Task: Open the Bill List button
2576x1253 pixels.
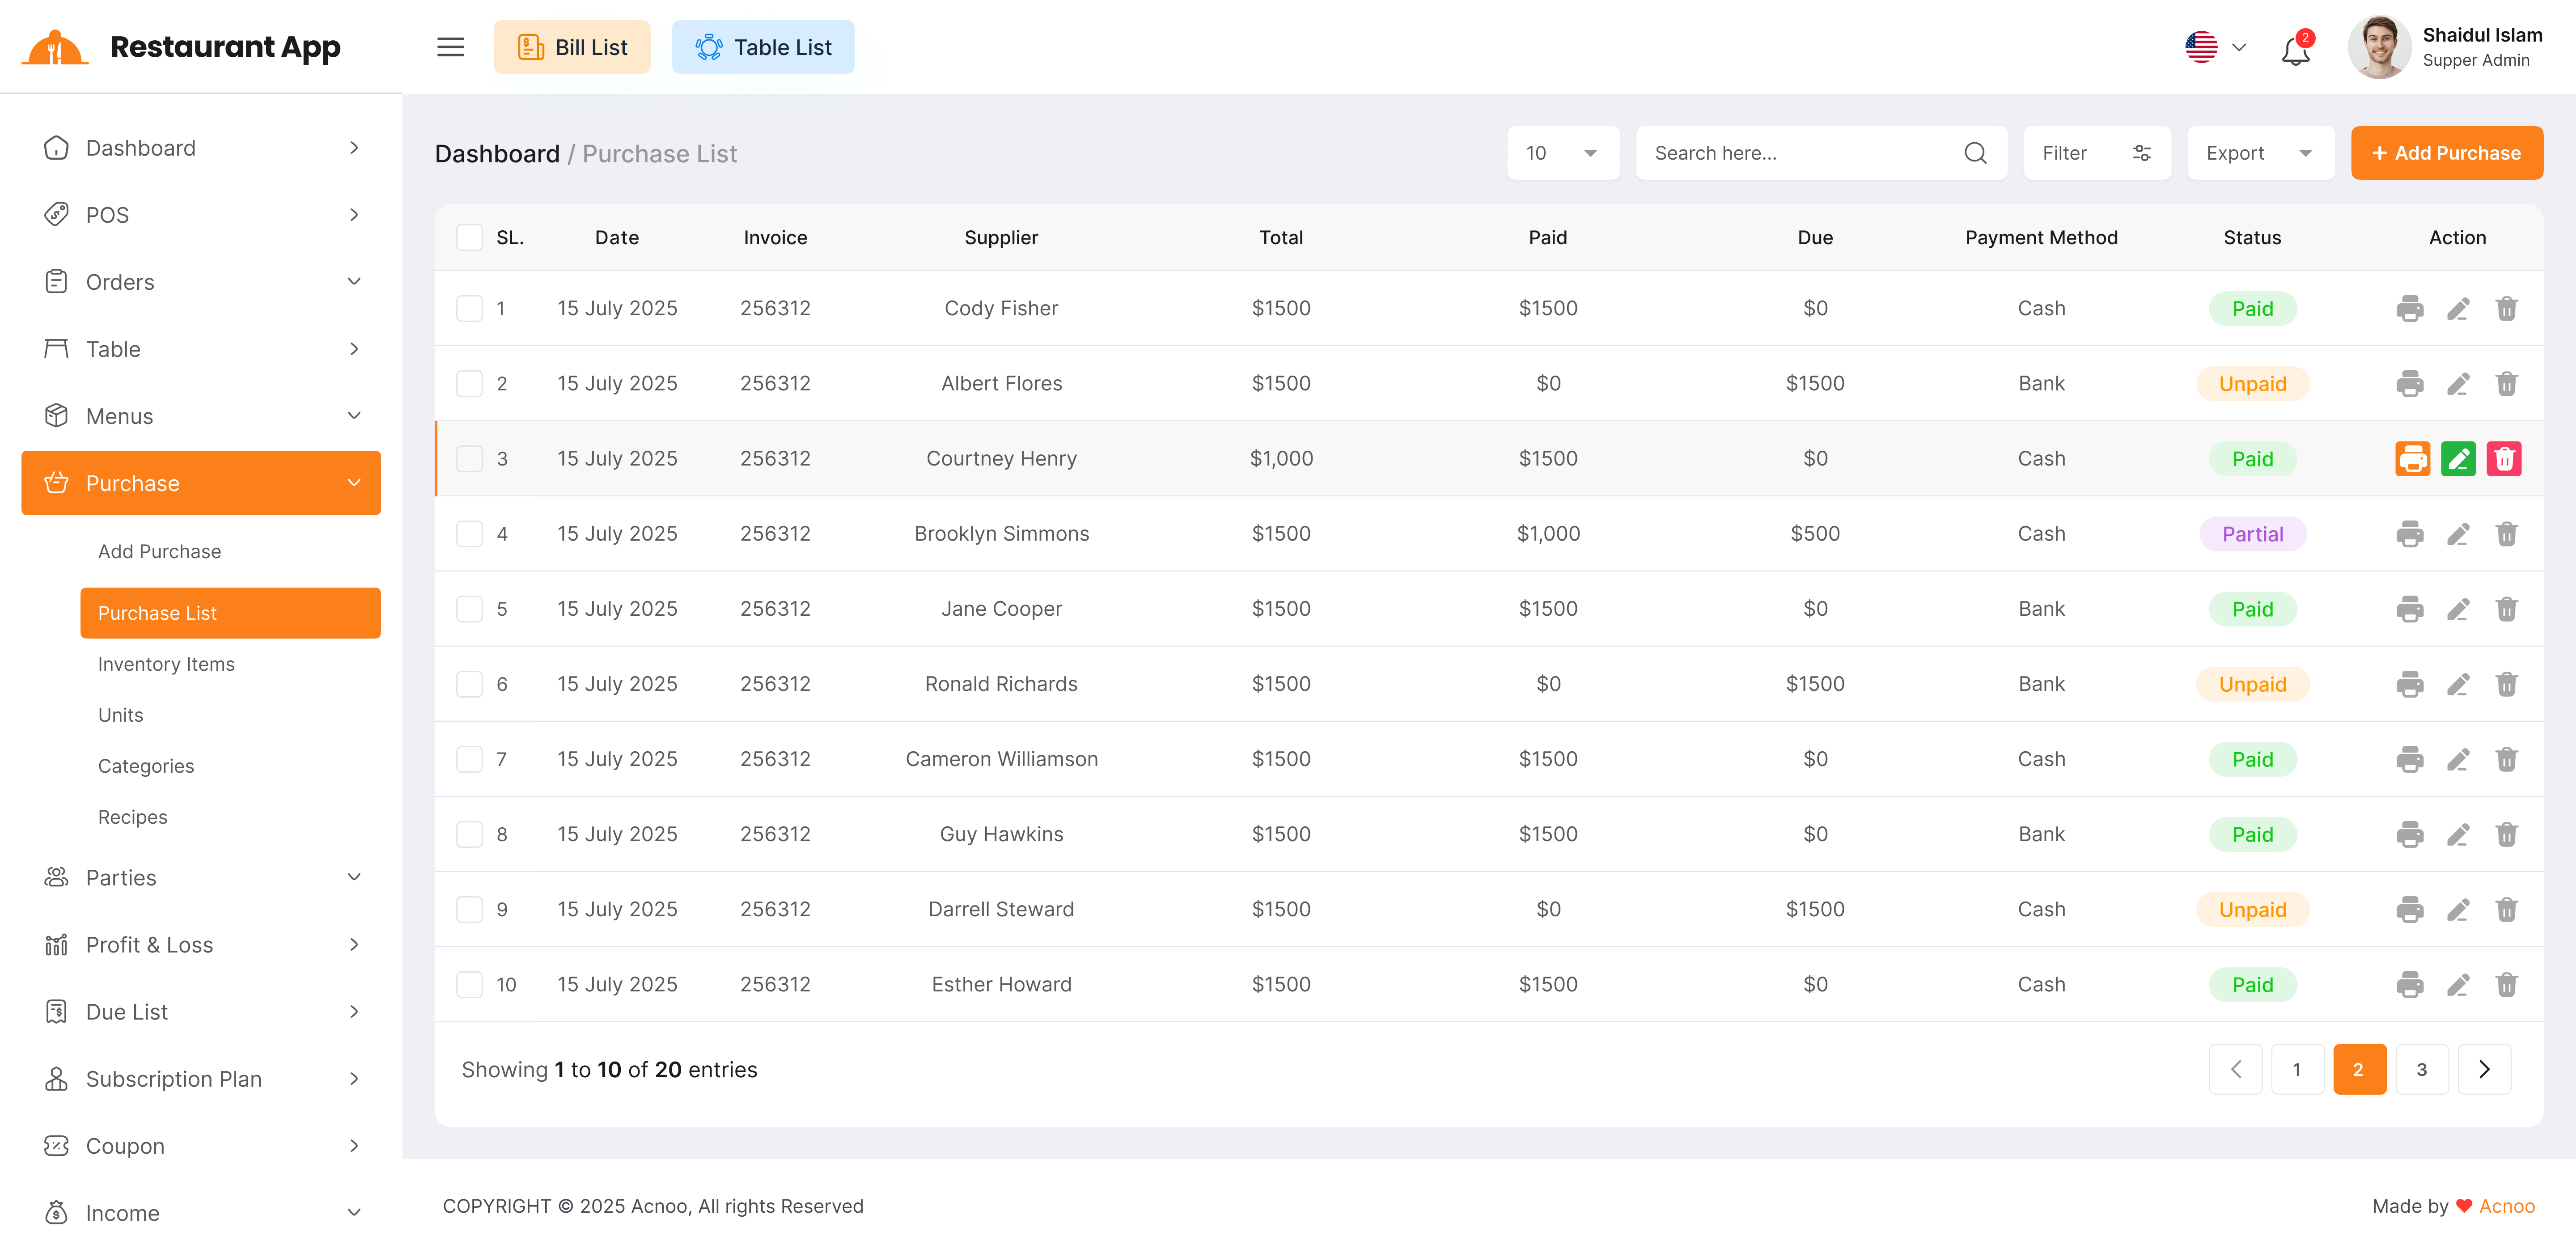Action: pos(572,47)
